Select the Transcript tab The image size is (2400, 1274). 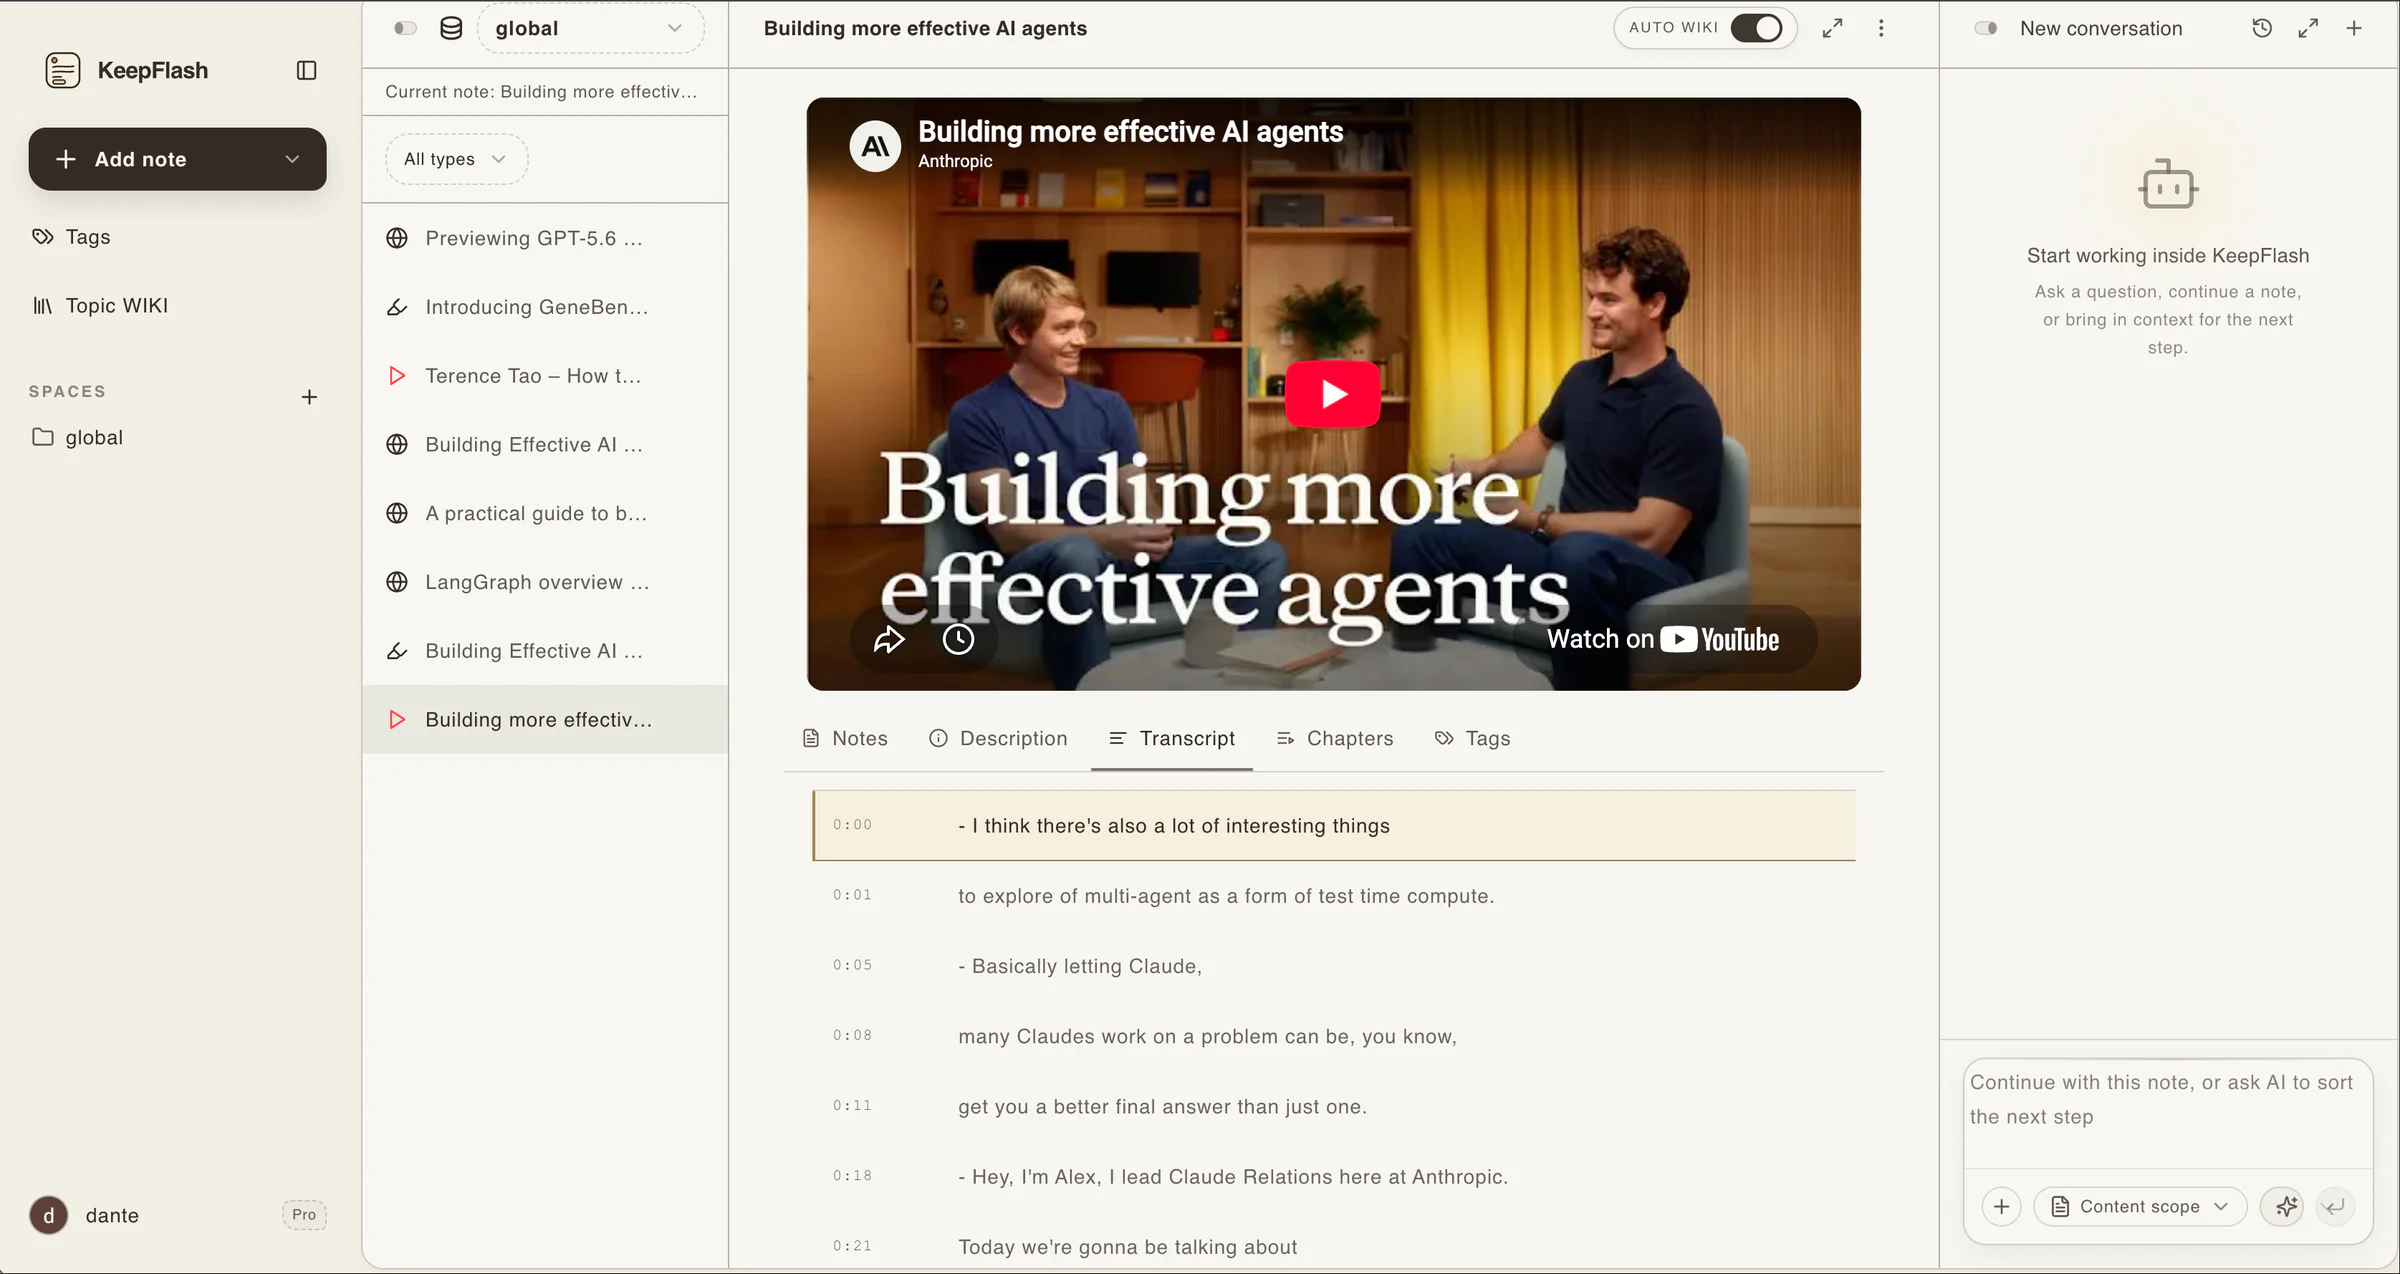coord(1172,738)
